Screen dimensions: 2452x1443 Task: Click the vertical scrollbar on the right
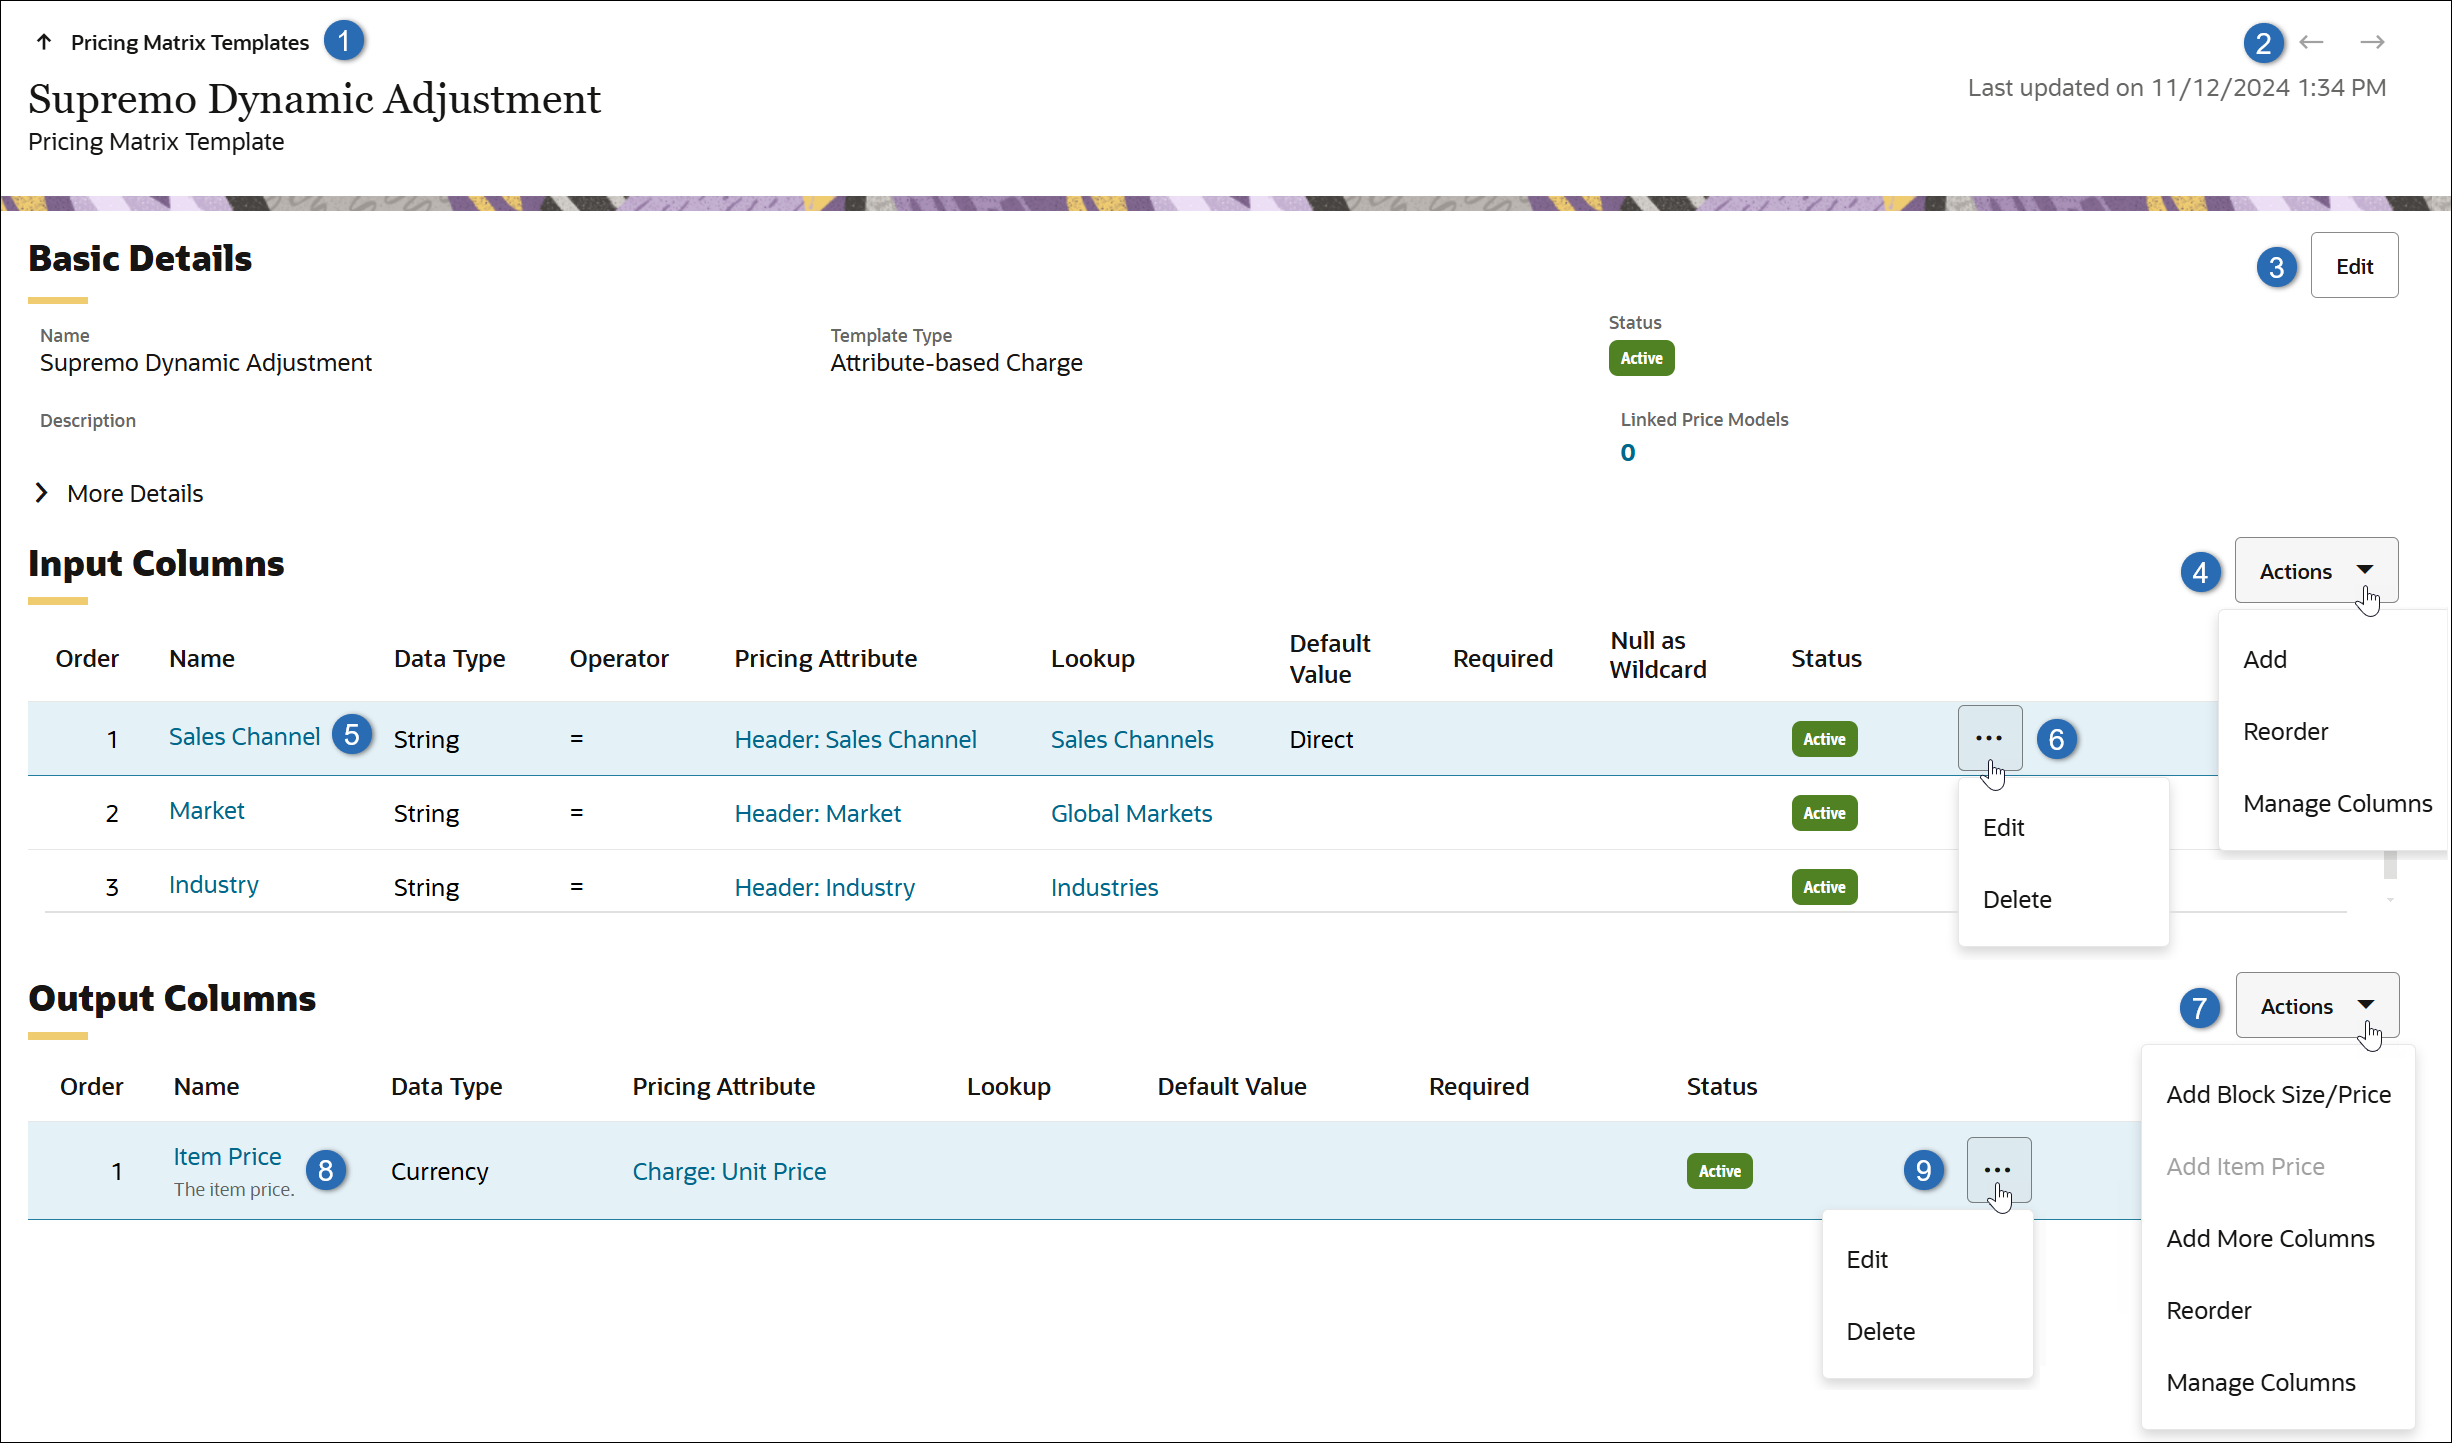(2389, 866)
